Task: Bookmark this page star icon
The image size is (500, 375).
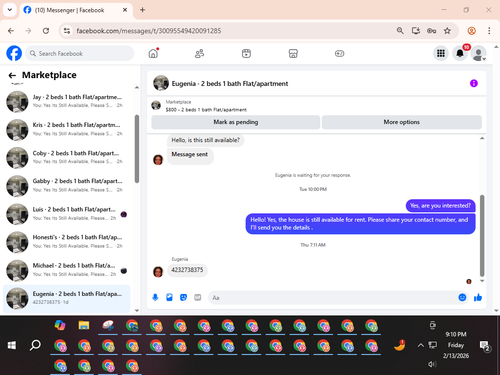Action: 447,31
